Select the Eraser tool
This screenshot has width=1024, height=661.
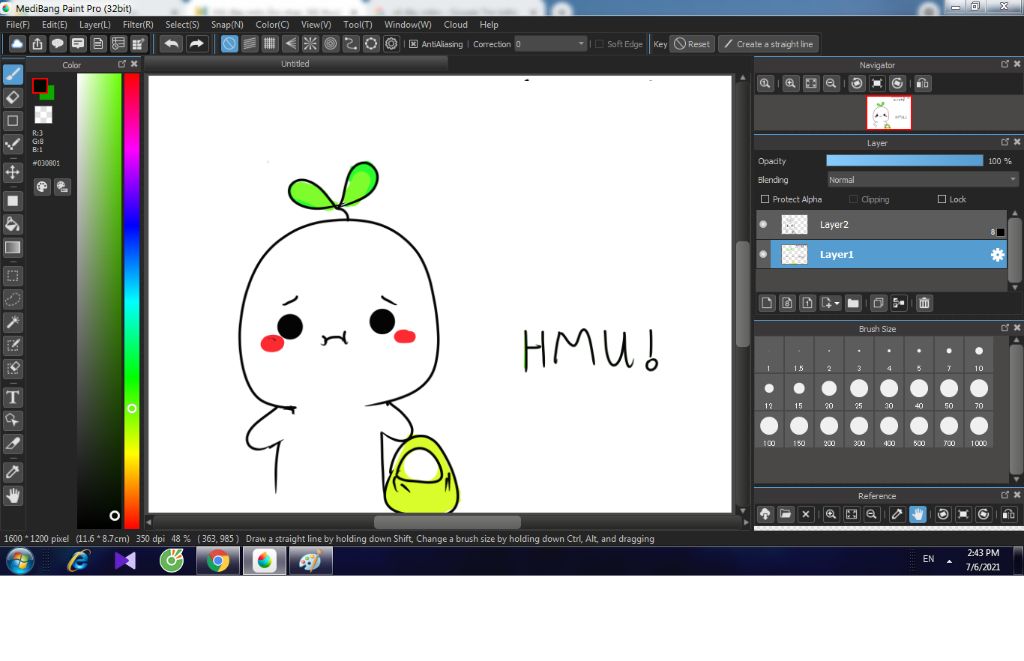tap(12, 97)
